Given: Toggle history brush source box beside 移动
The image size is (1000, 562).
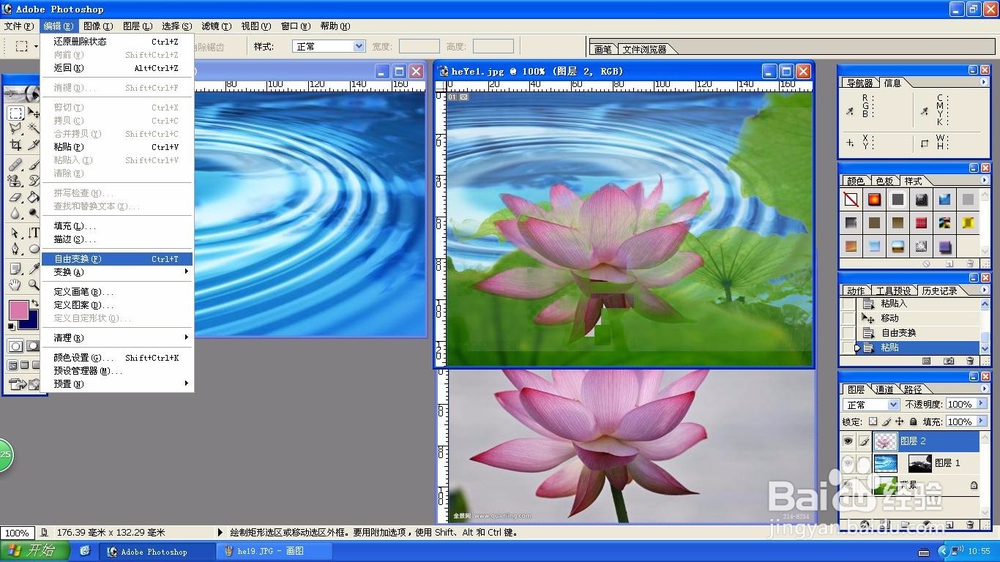Looking at the screenshot, I should point(848,318).
